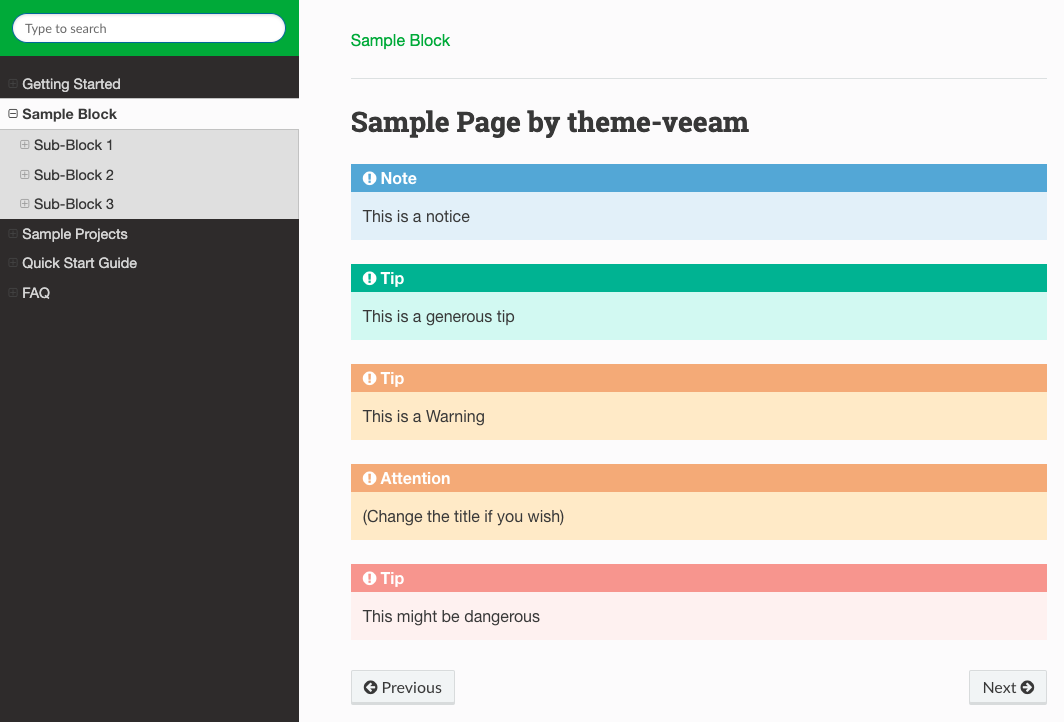Click the right arrow icon on Next
Viewport: 1064px width, 722px height.
point(1027,687)
